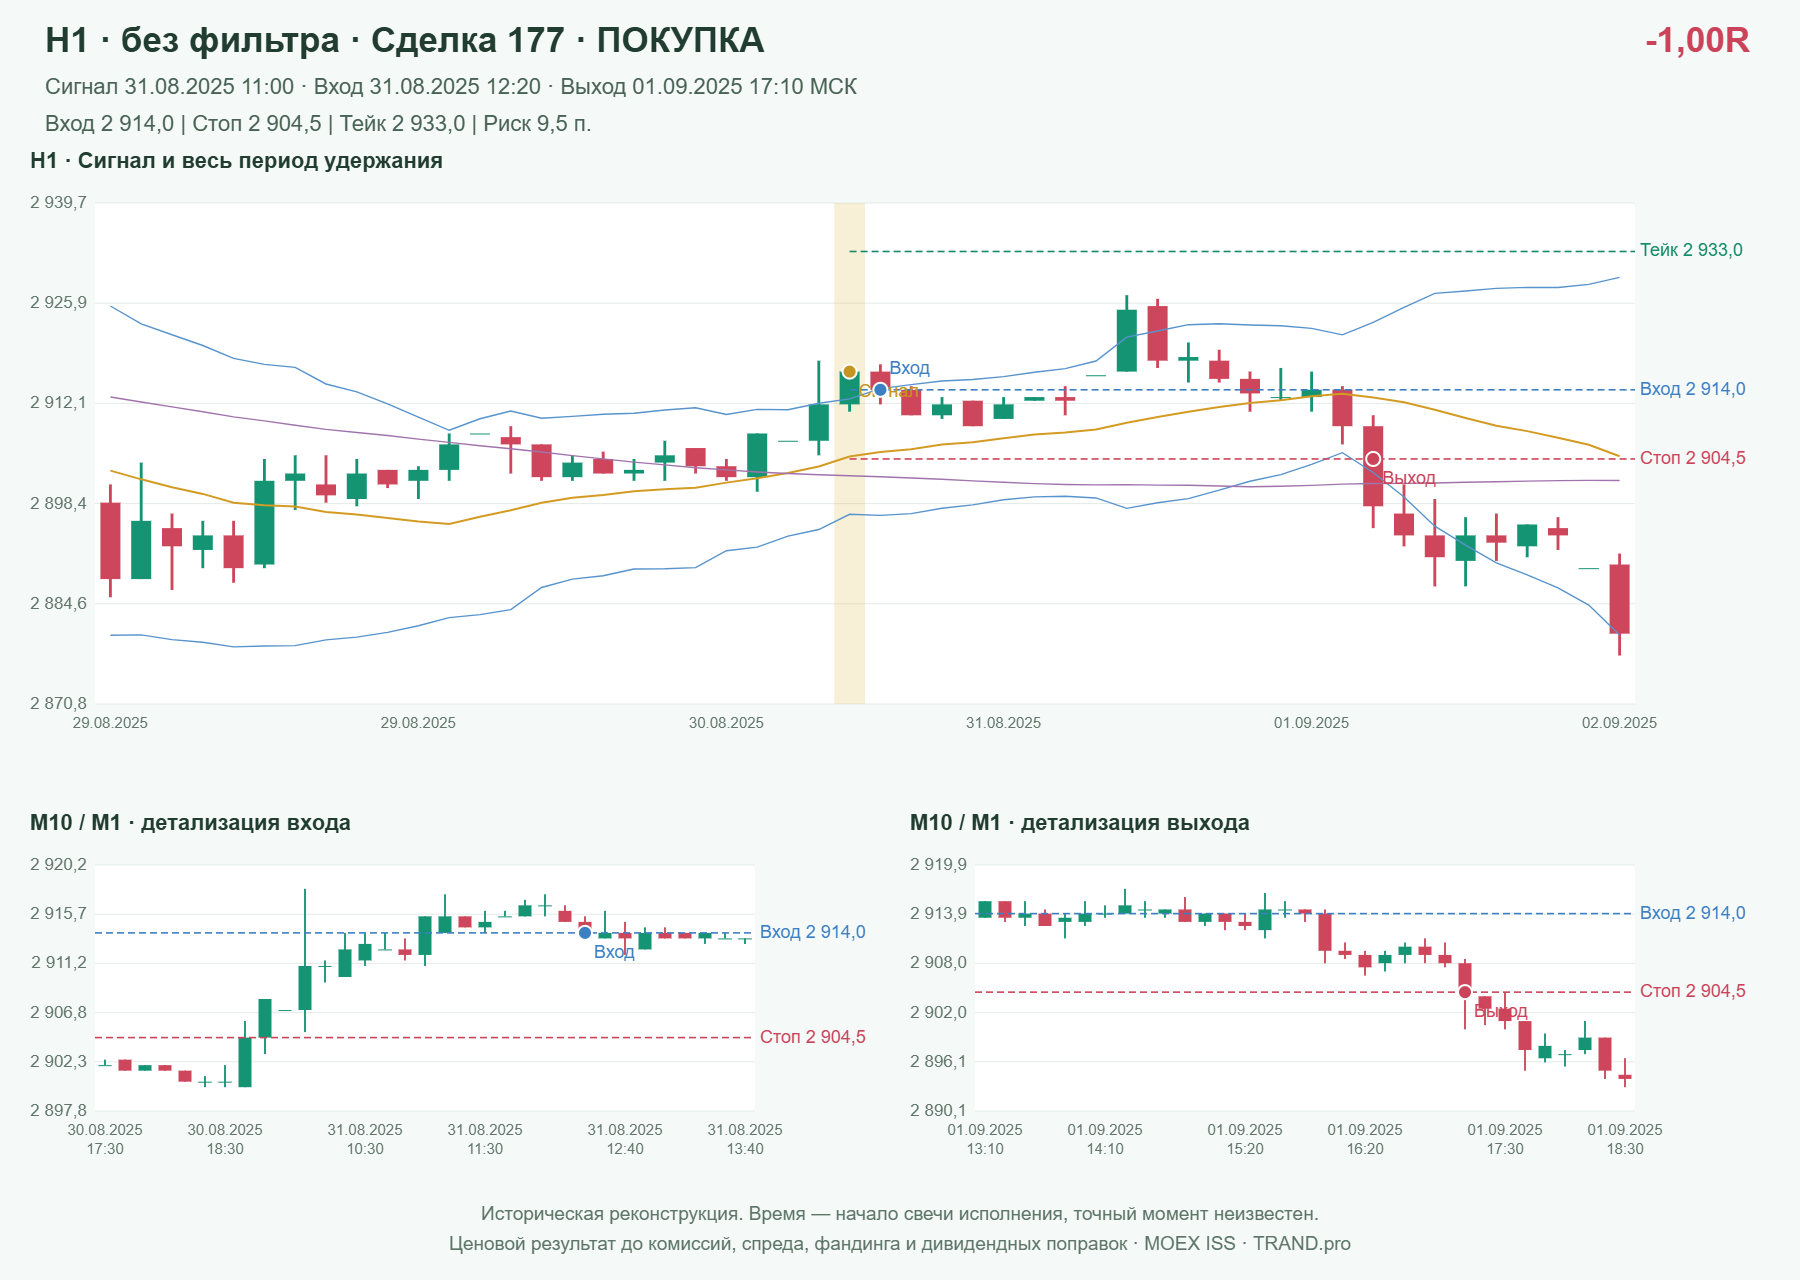Click the 30.08.2025 17:30 time label
Viewport: 1800px width, 1280px height.
coord(105,1139)
